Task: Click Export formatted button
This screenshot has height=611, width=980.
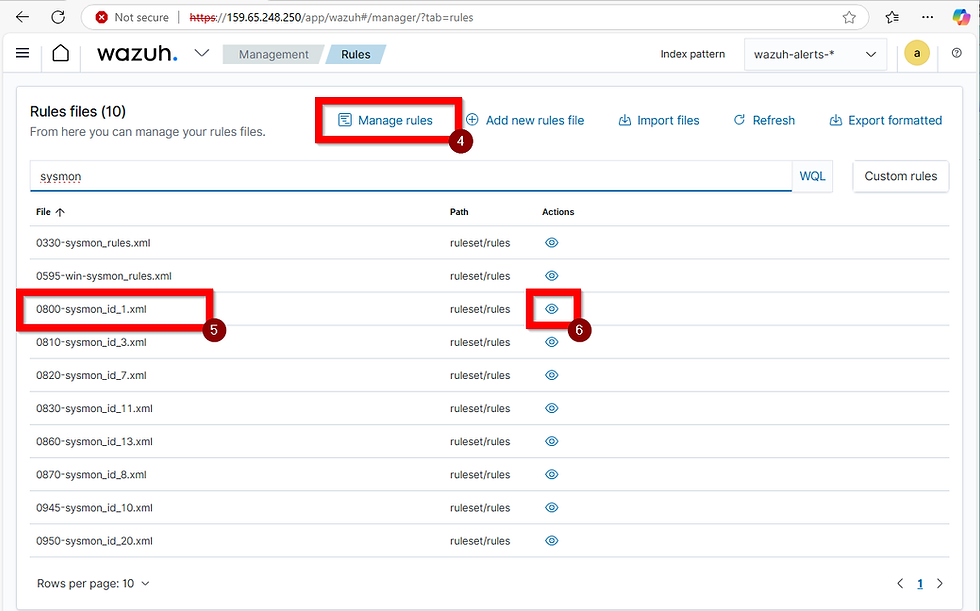Action: pos(886,120)
